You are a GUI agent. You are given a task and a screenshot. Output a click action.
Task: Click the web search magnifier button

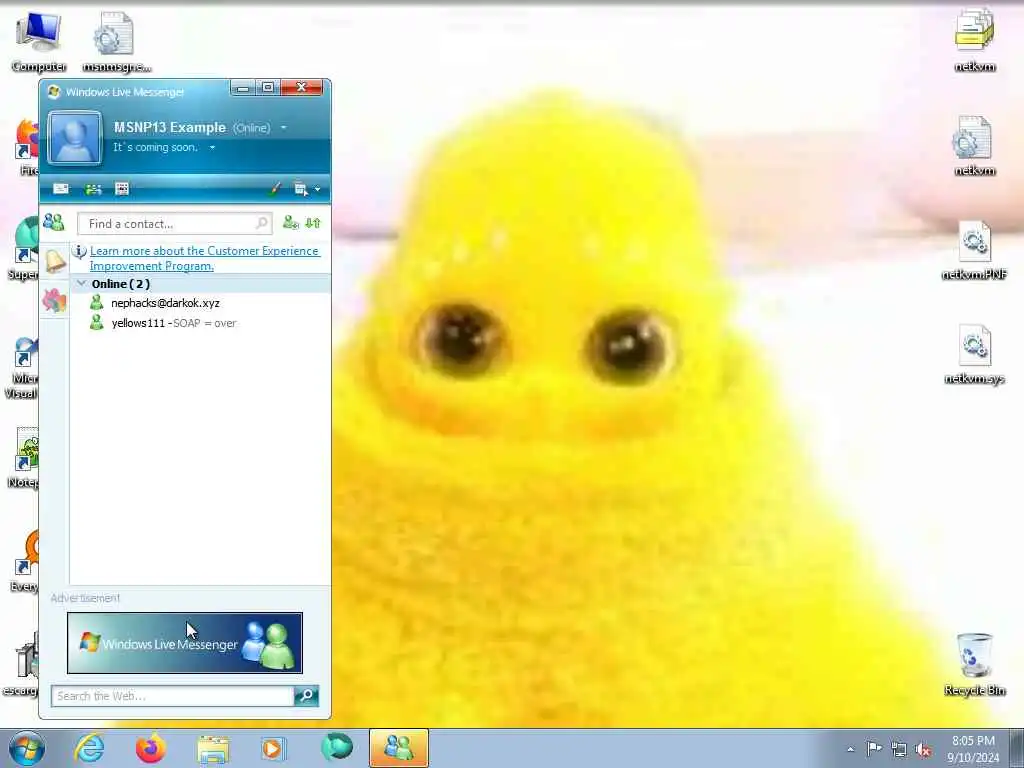306,696
